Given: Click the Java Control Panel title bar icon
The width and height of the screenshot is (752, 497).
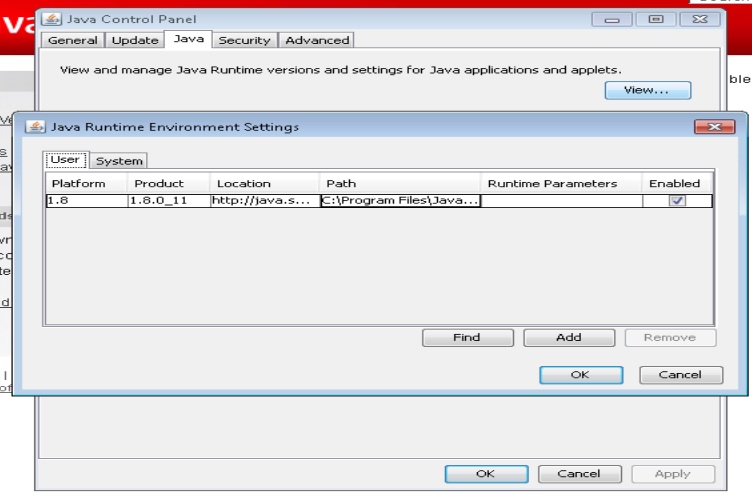Looking at the screenshot, I should (51, 19).
